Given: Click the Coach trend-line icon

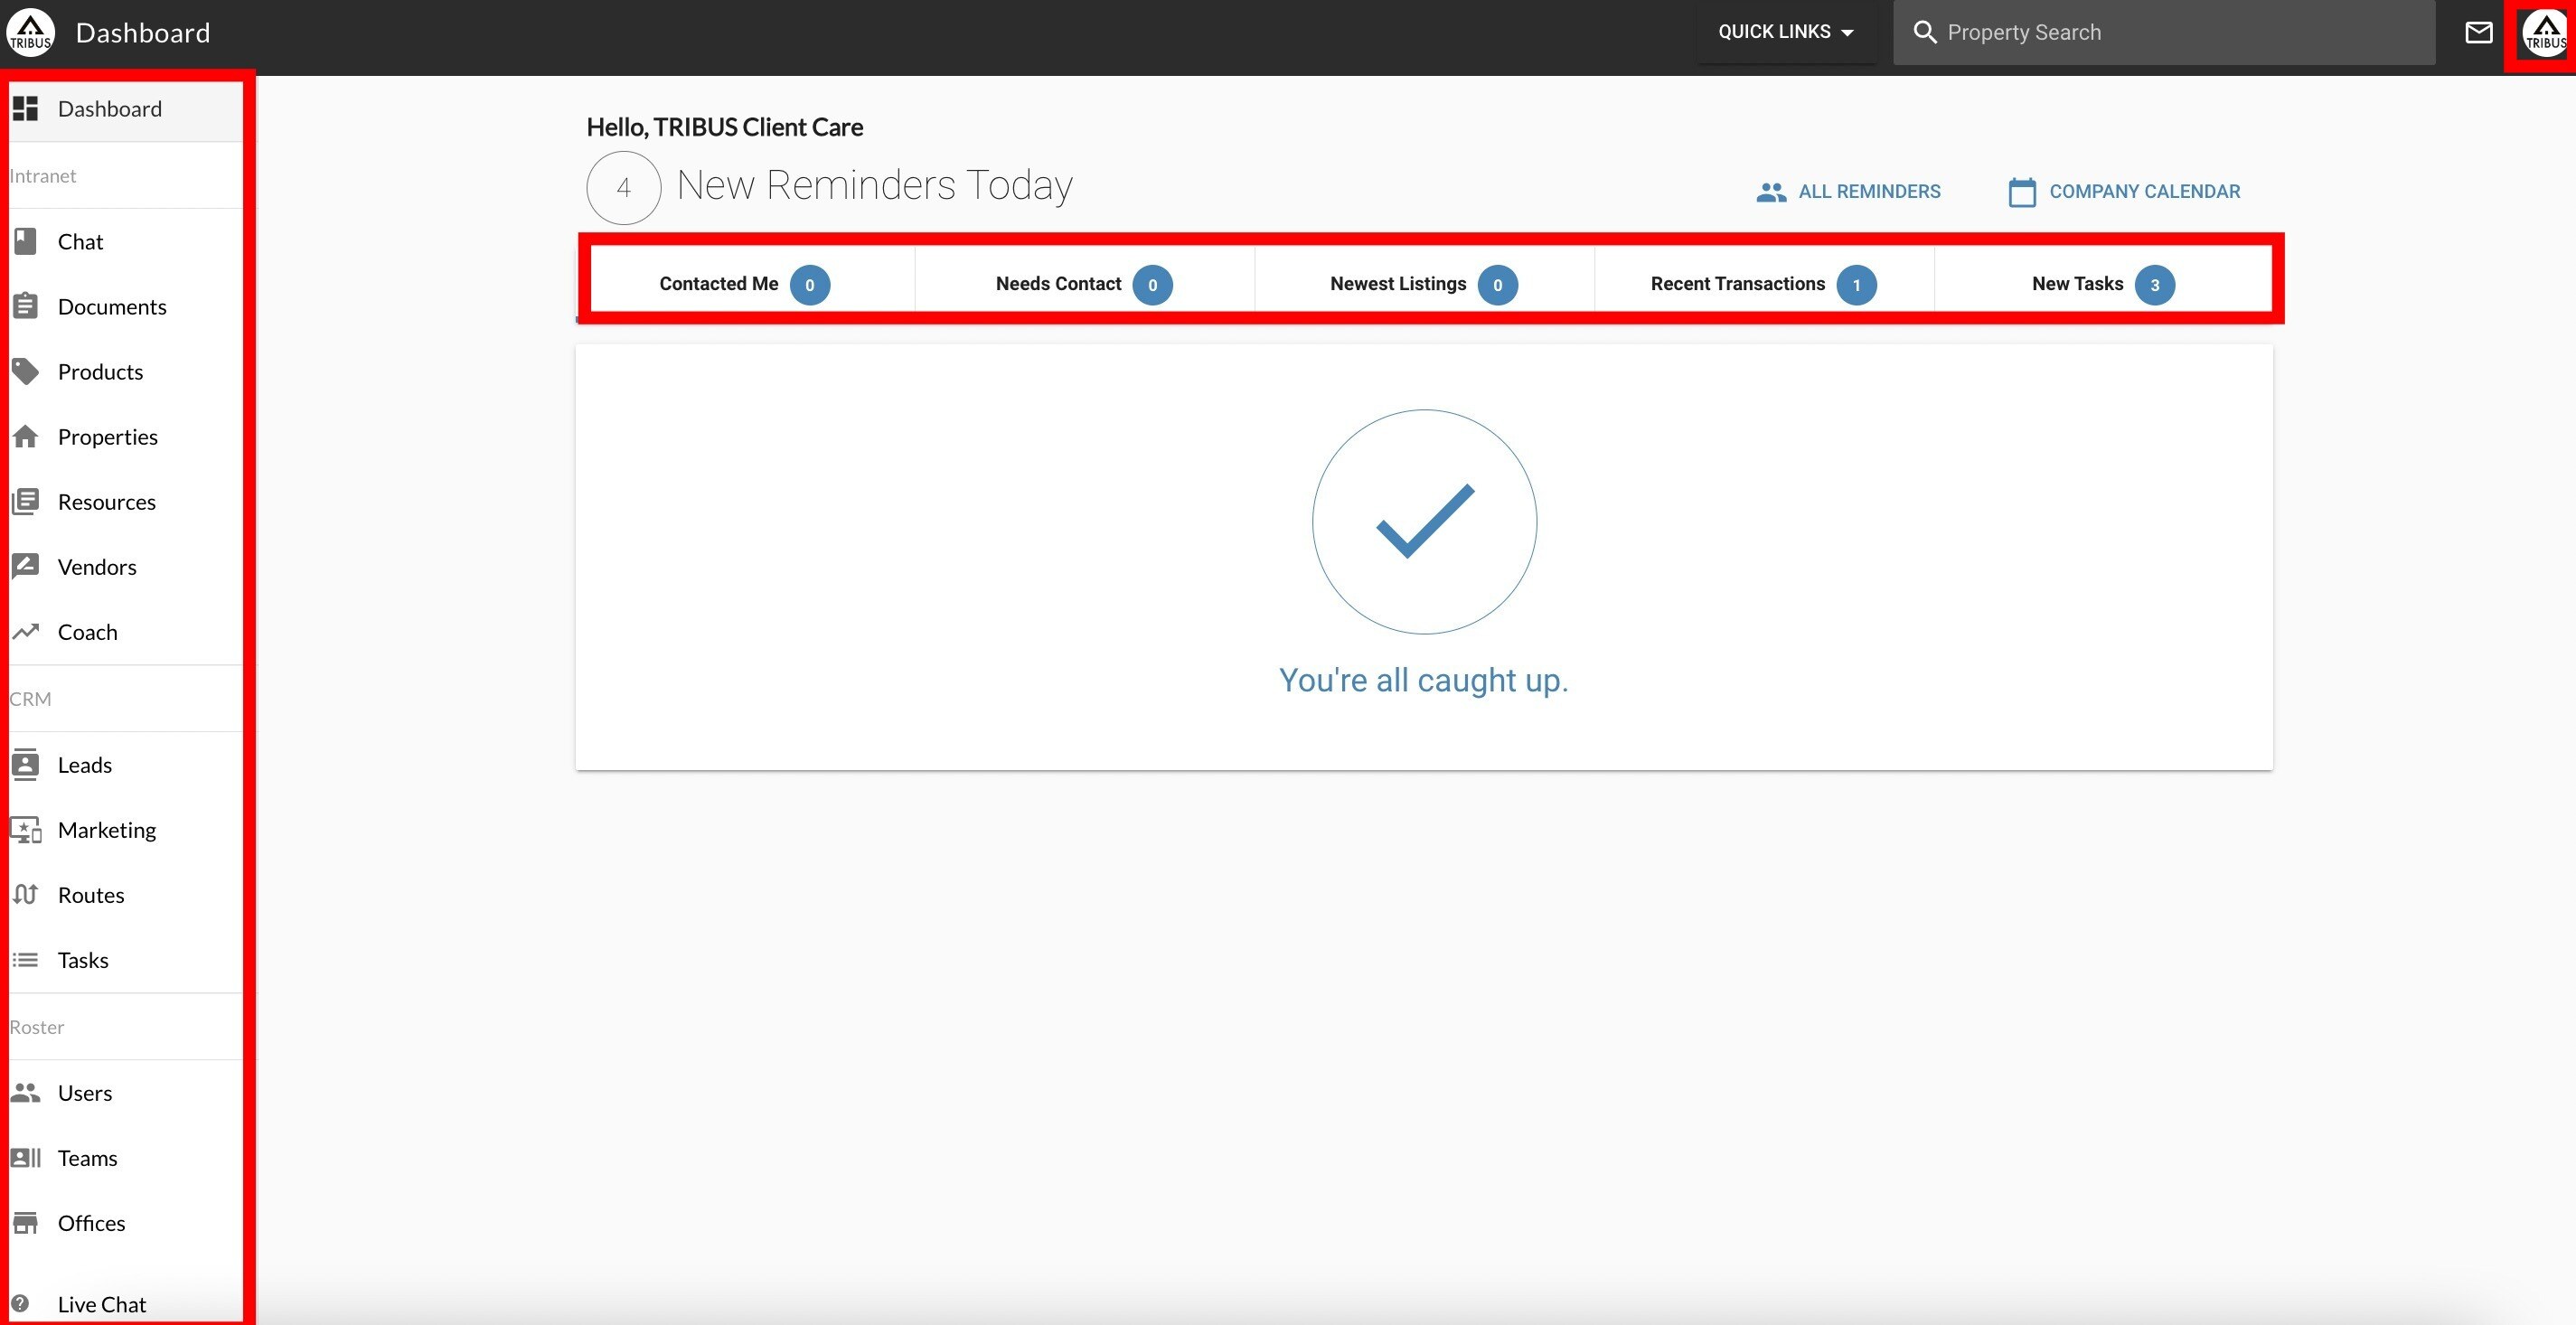Looking at the screenshot, I should tap(25, 631).
